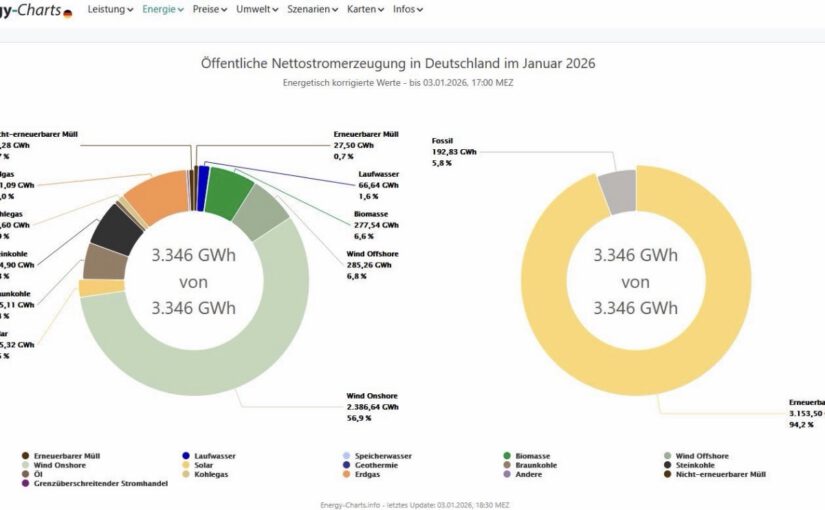Click the gray Fossil donut slice
Screen dimensions: 825x510
coord(617,190)
